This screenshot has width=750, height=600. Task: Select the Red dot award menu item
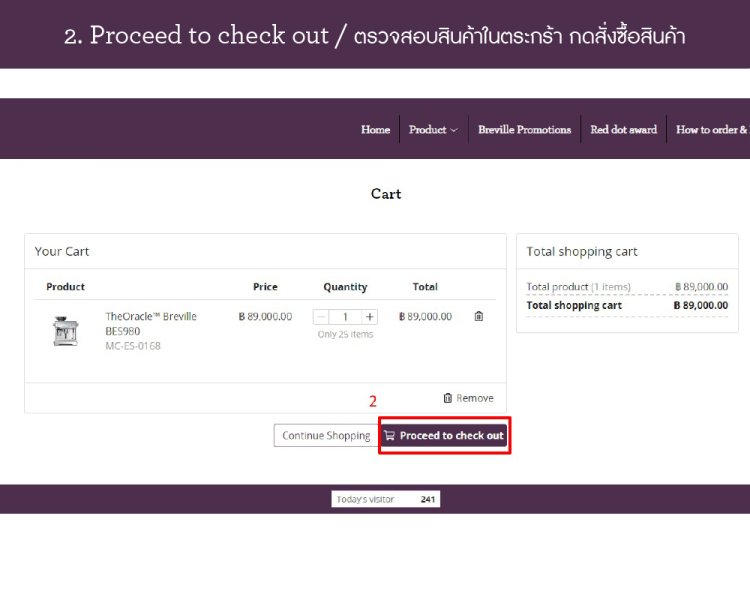tap(623, 130)
